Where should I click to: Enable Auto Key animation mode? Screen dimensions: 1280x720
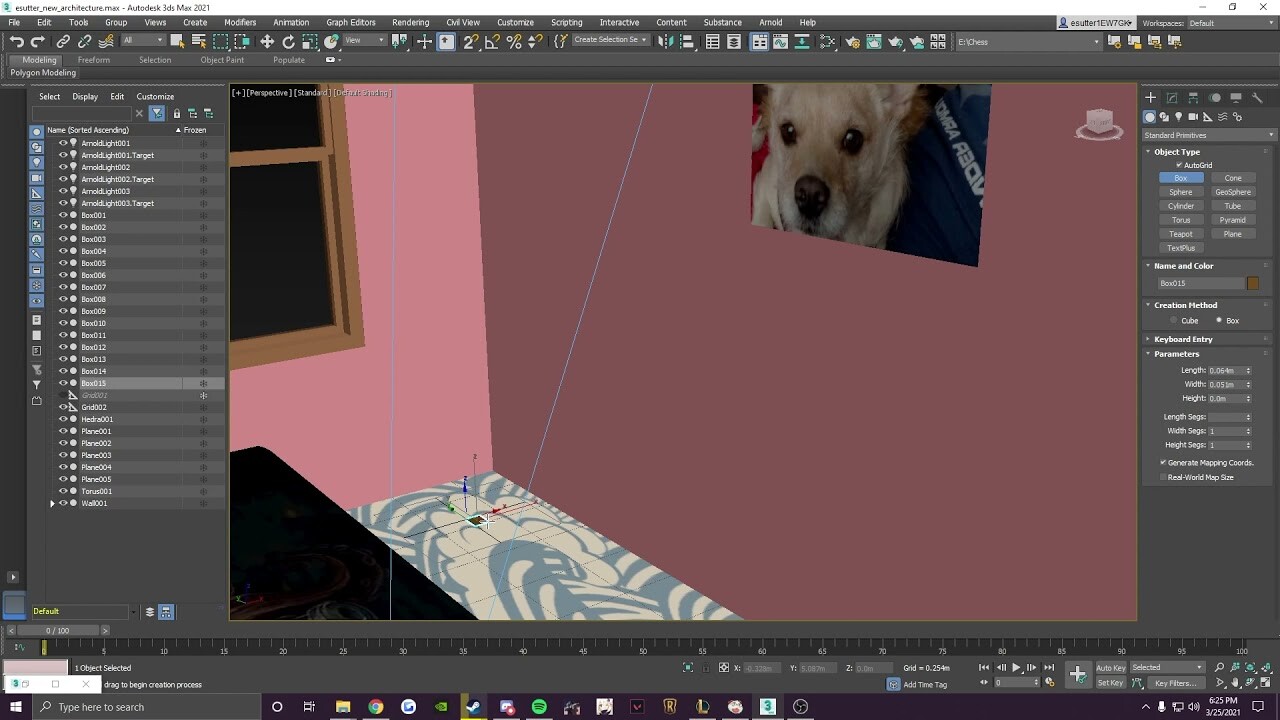coord(1113,668)
